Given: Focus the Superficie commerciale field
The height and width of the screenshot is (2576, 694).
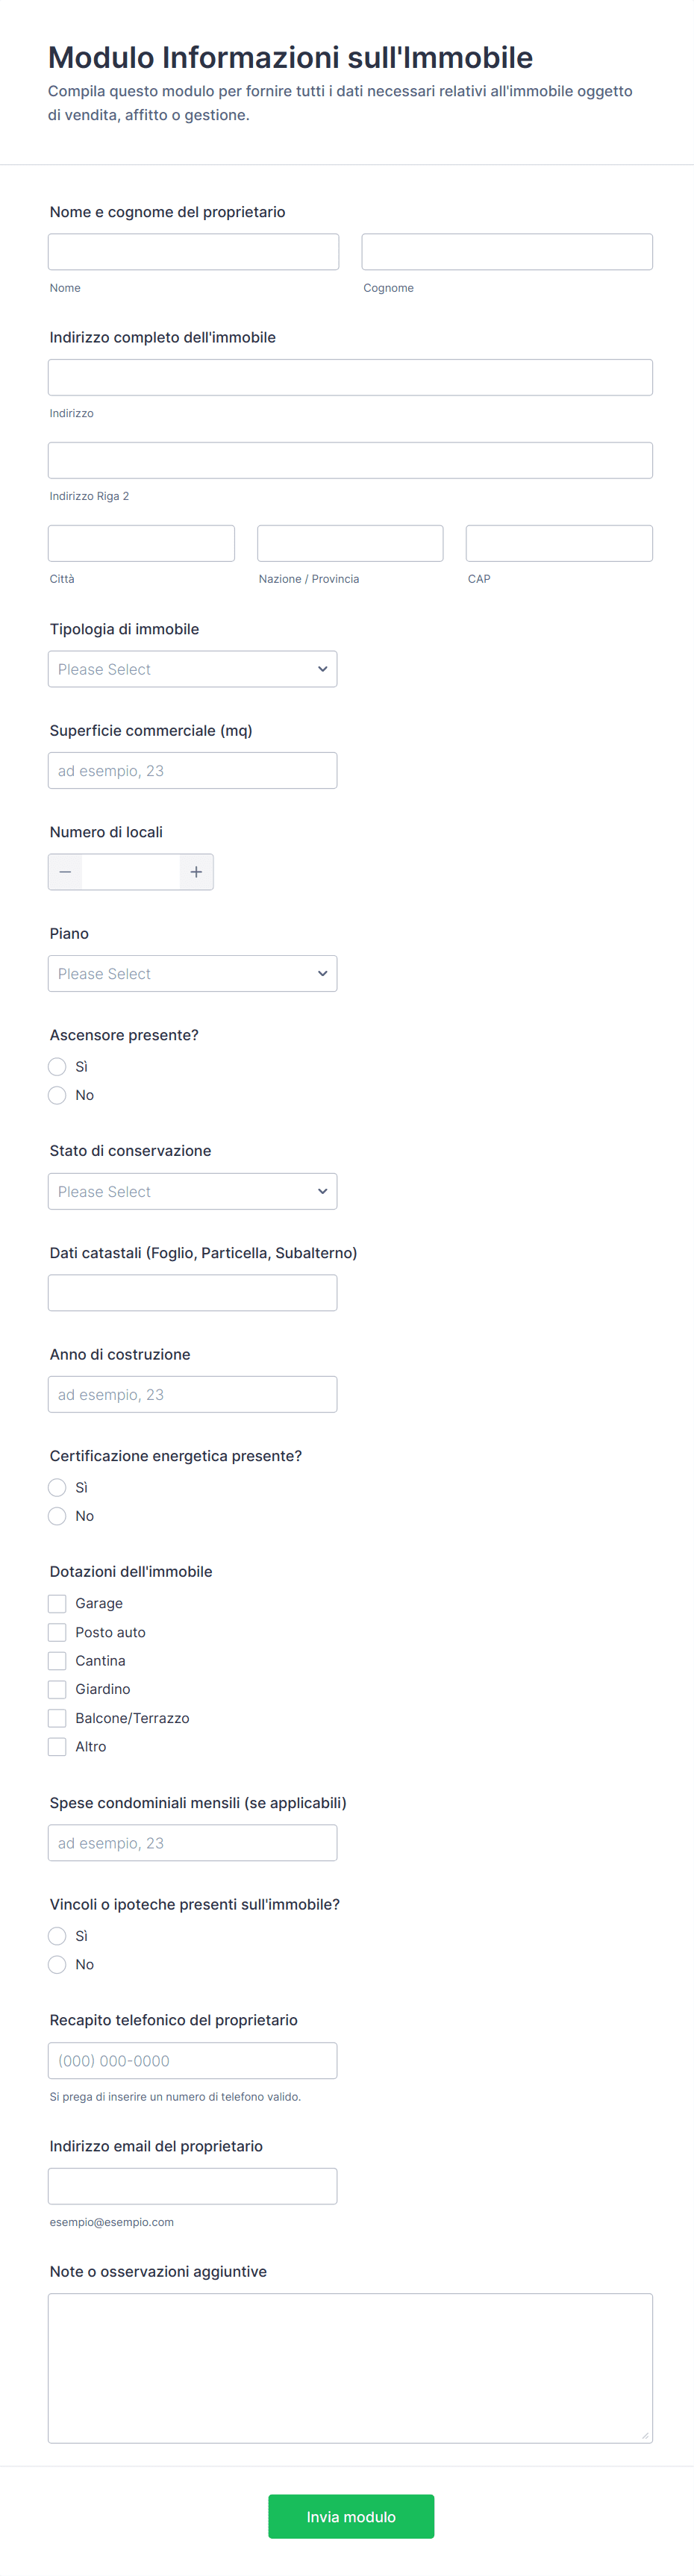Looking at the screenshot, I should 192,771.
